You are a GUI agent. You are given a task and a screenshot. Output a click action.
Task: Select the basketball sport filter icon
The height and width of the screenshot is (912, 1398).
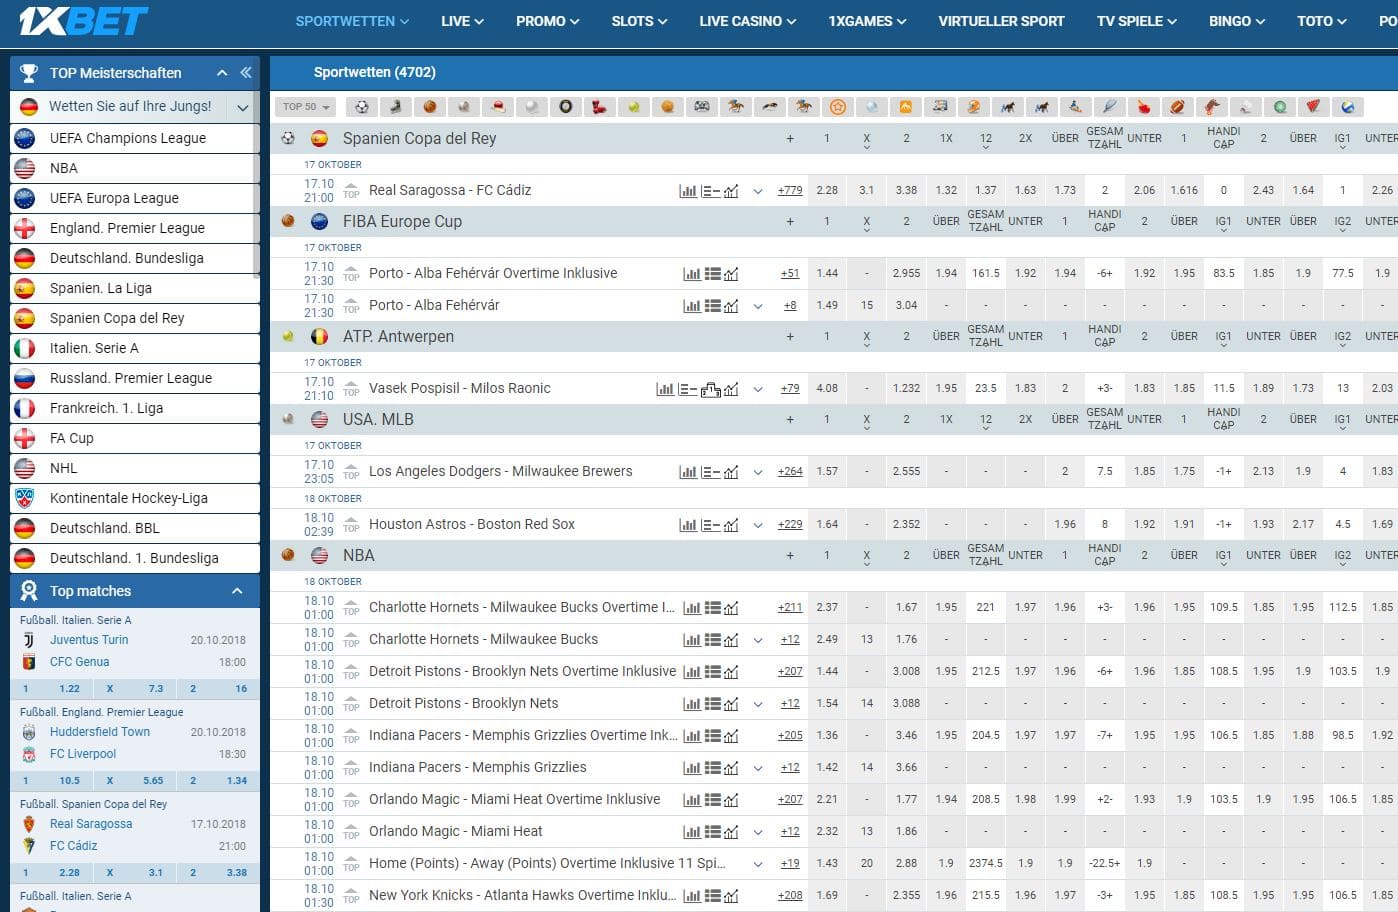[x=430, y=106]
